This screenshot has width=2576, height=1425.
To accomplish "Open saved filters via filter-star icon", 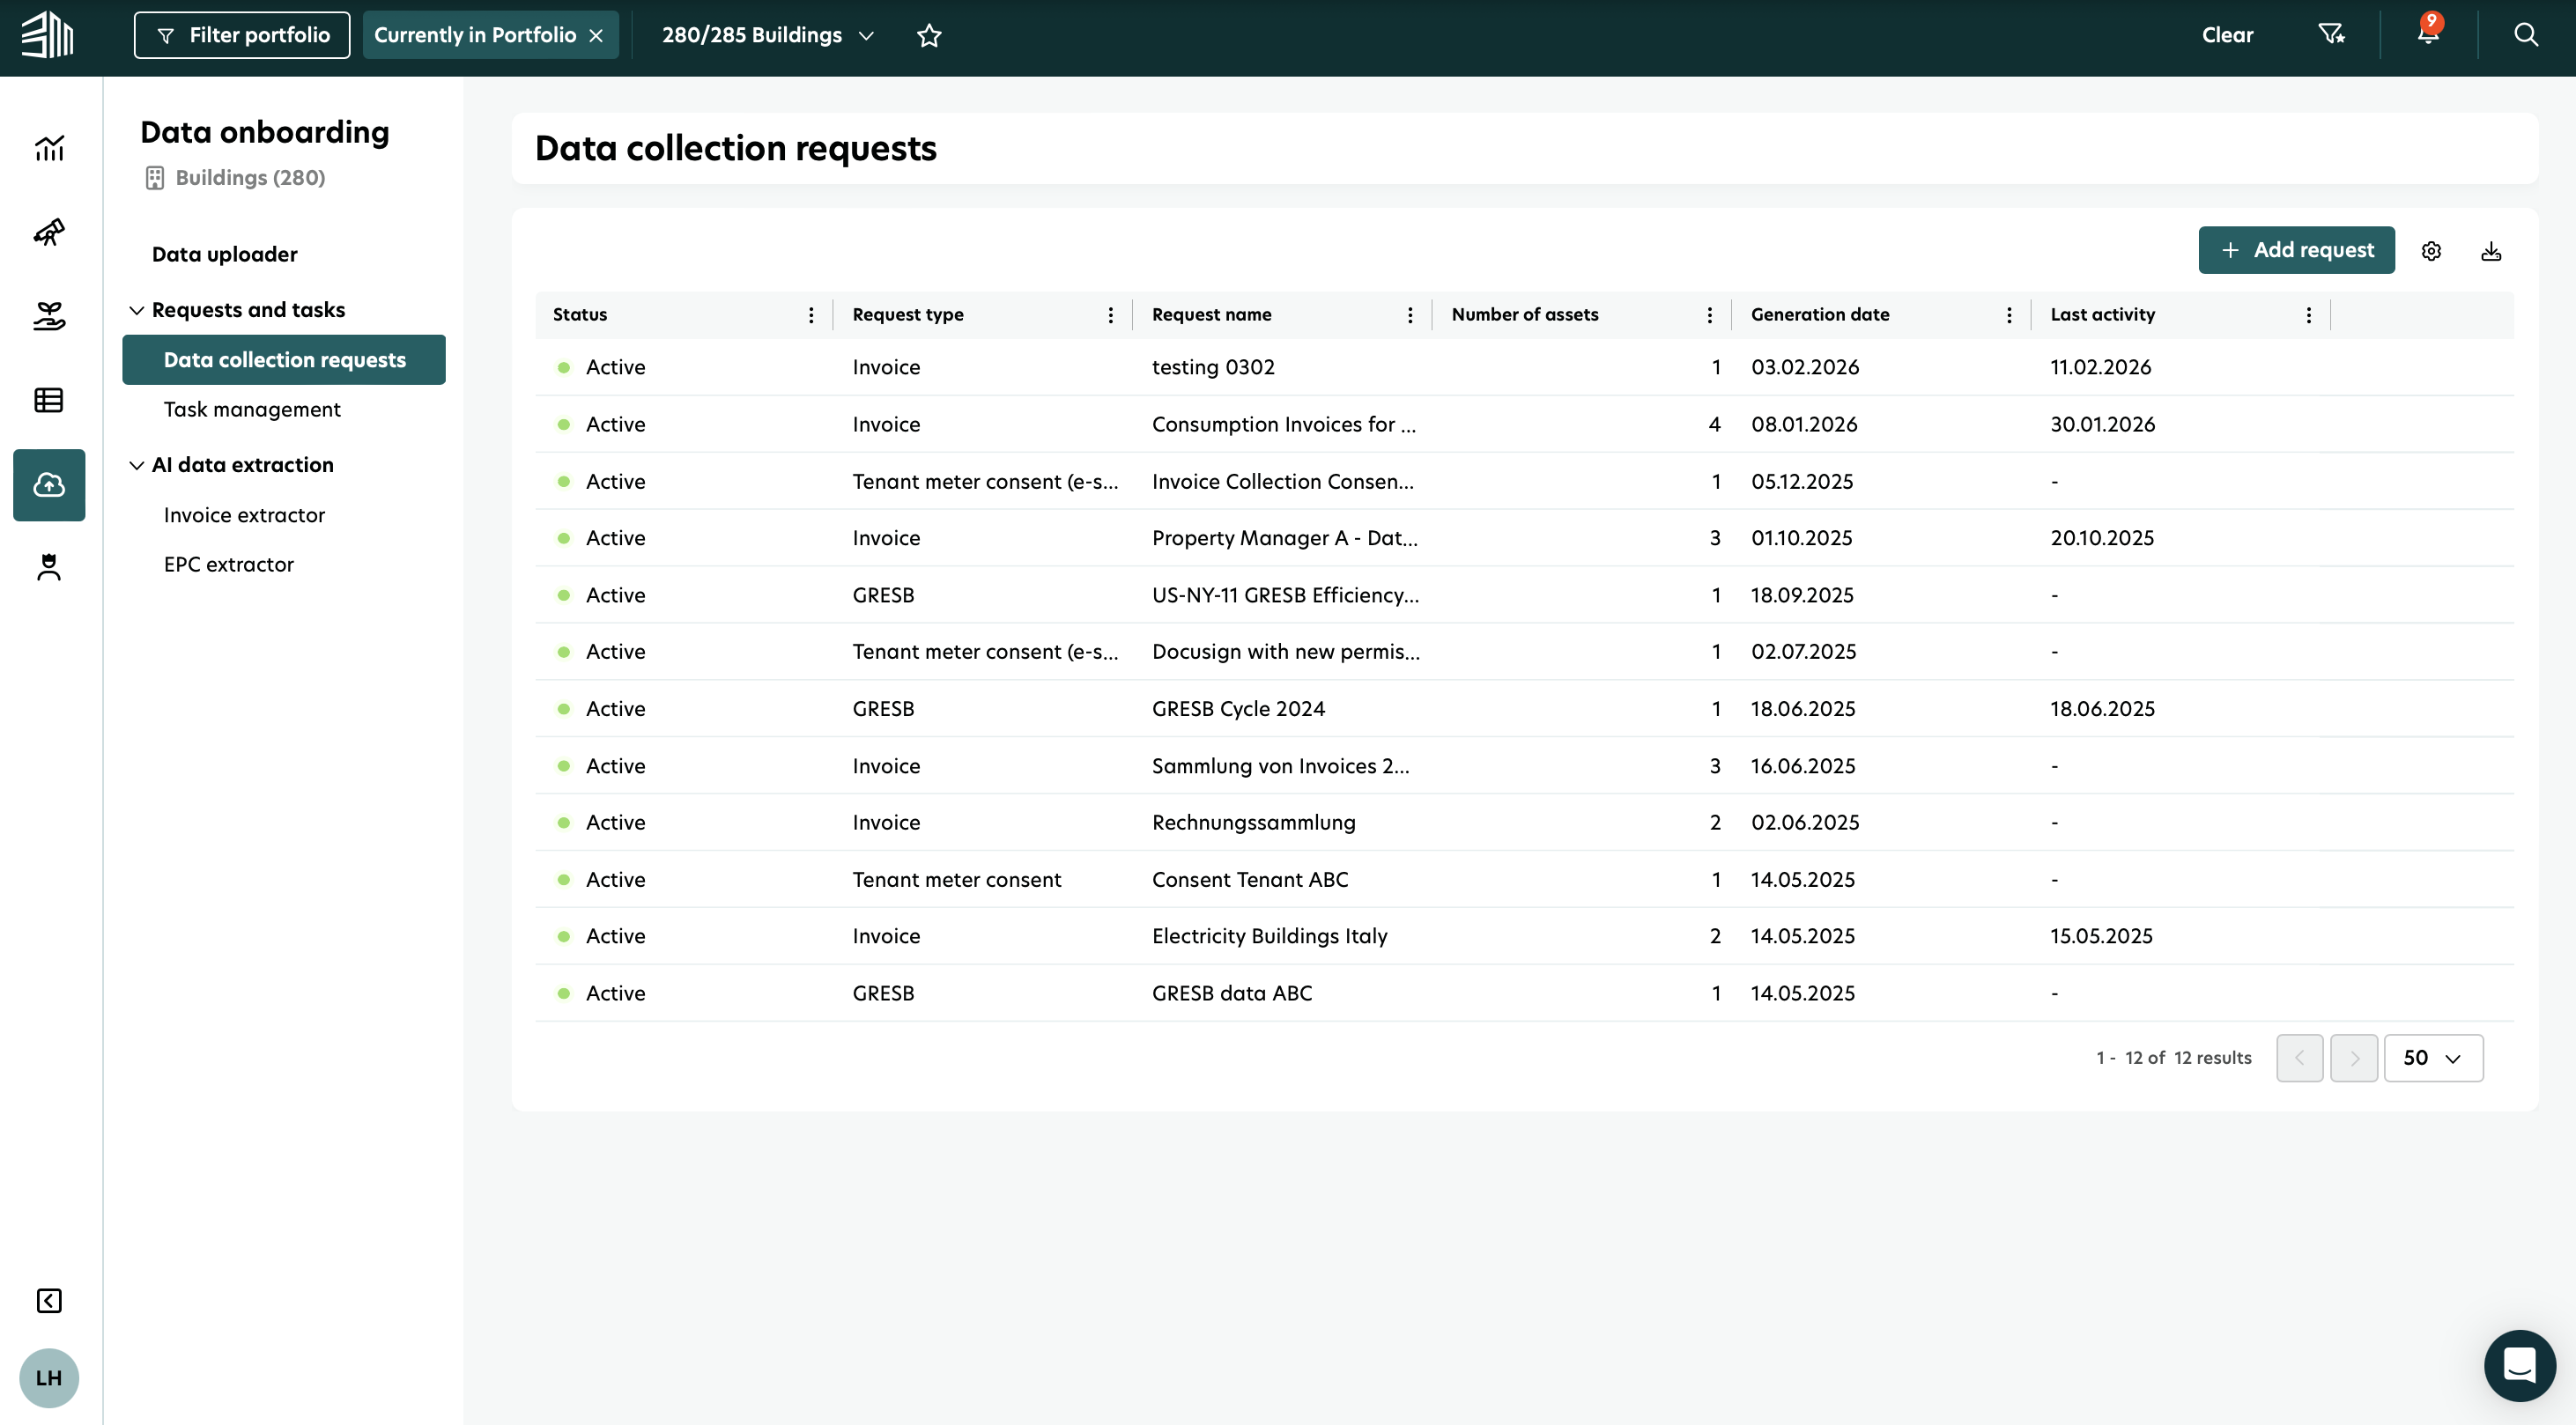I will (2333, 34).
